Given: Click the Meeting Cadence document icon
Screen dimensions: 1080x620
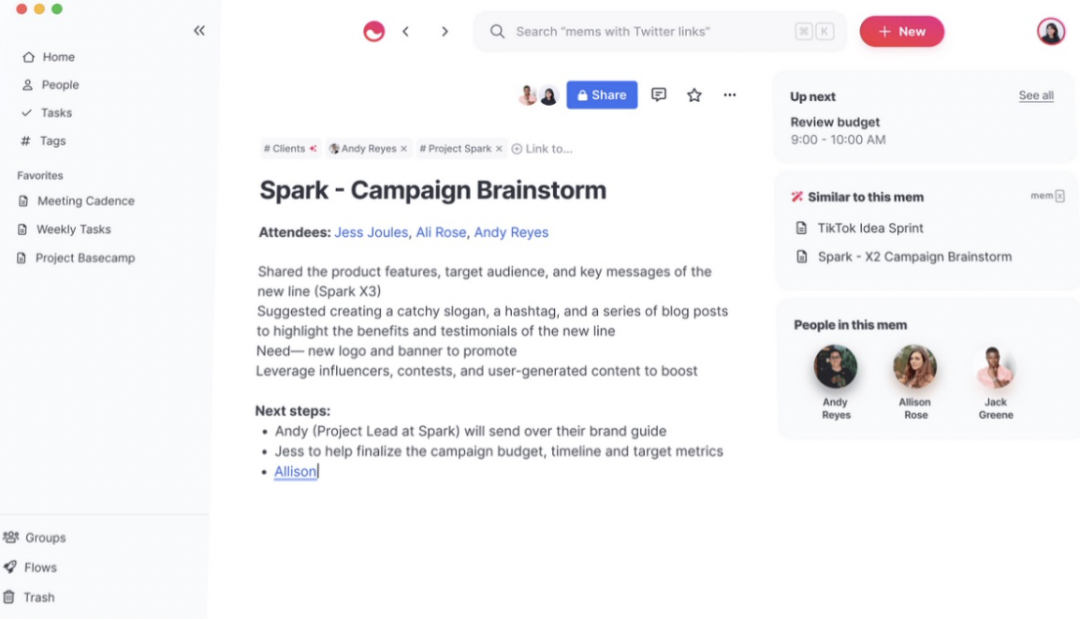Looking at the screenshot, I should (23, 201).
